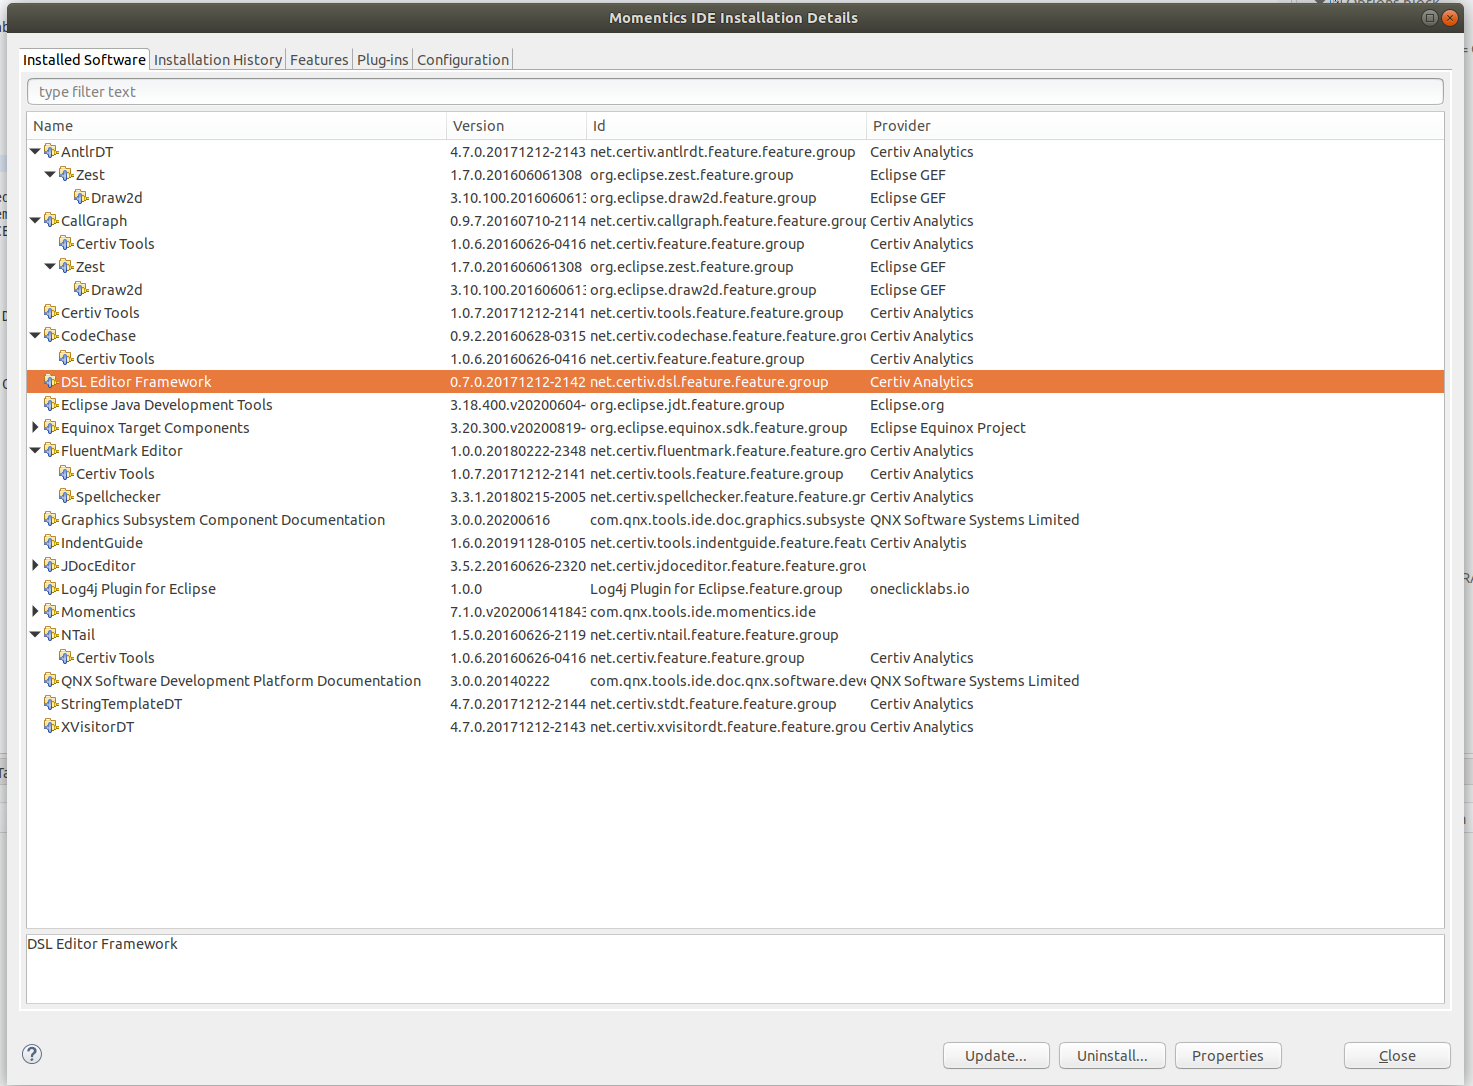This screenshot has width=1473, height=1086.
Task: Click the NTail feature icon
Action: click(51, 634)
